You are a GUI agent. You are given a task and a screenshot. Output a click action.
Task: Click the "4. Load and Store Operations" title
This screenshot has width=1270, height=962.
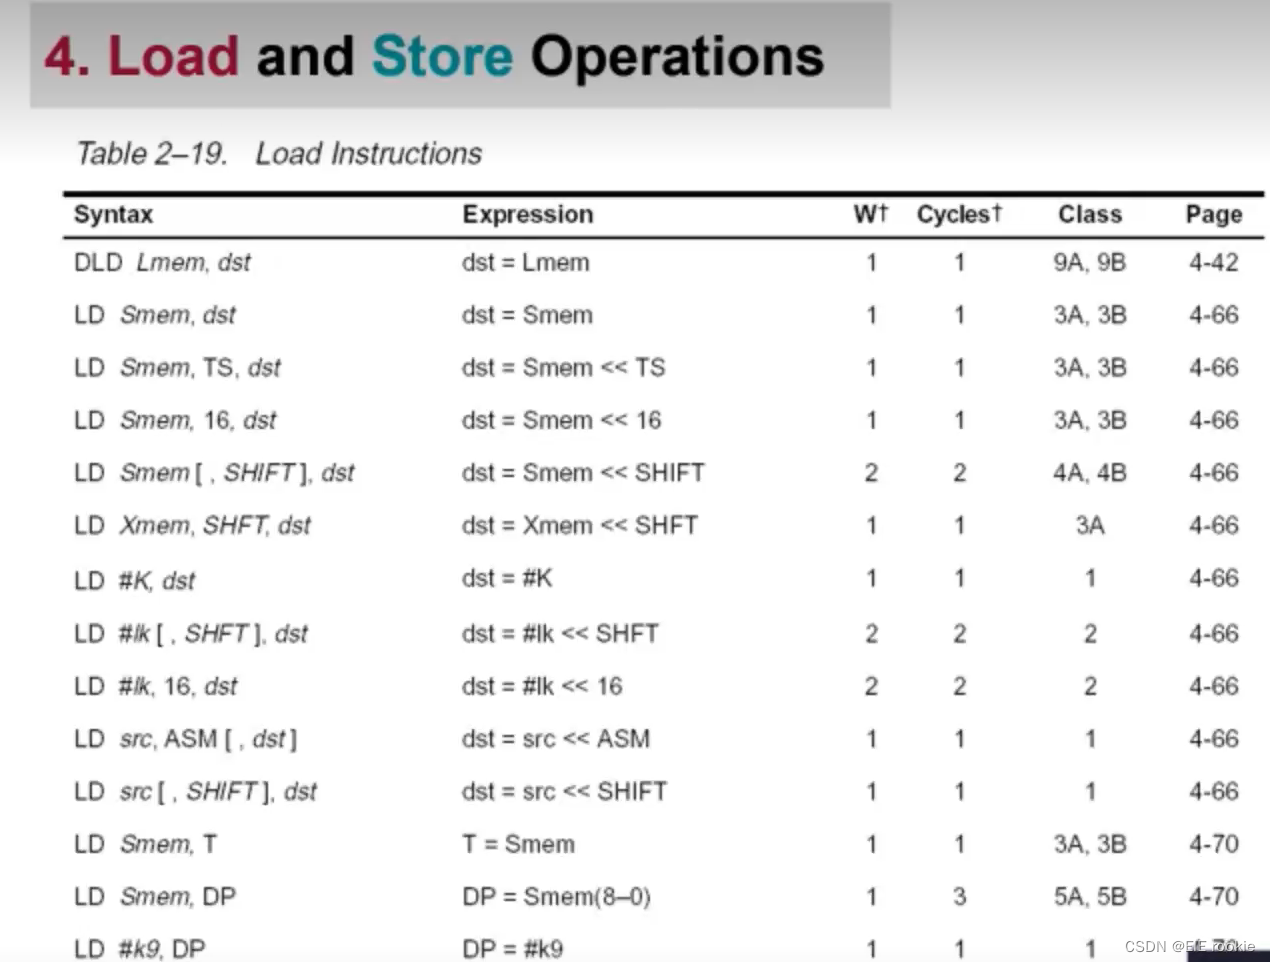pyautogui.click(x=434, y=56)
